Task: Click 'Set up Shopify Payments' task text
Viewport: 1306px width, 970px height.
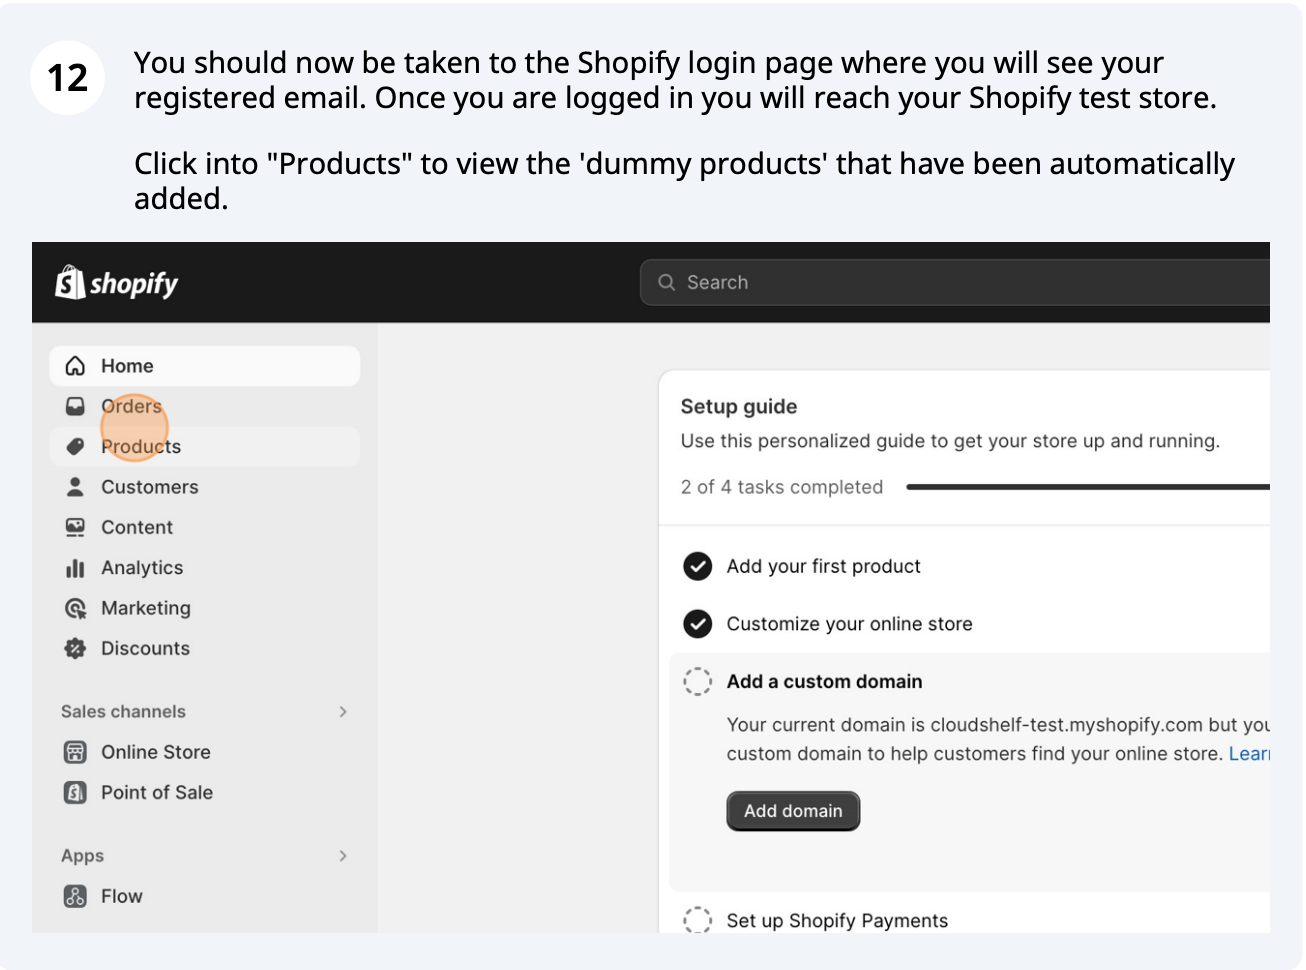Action: 837,920
